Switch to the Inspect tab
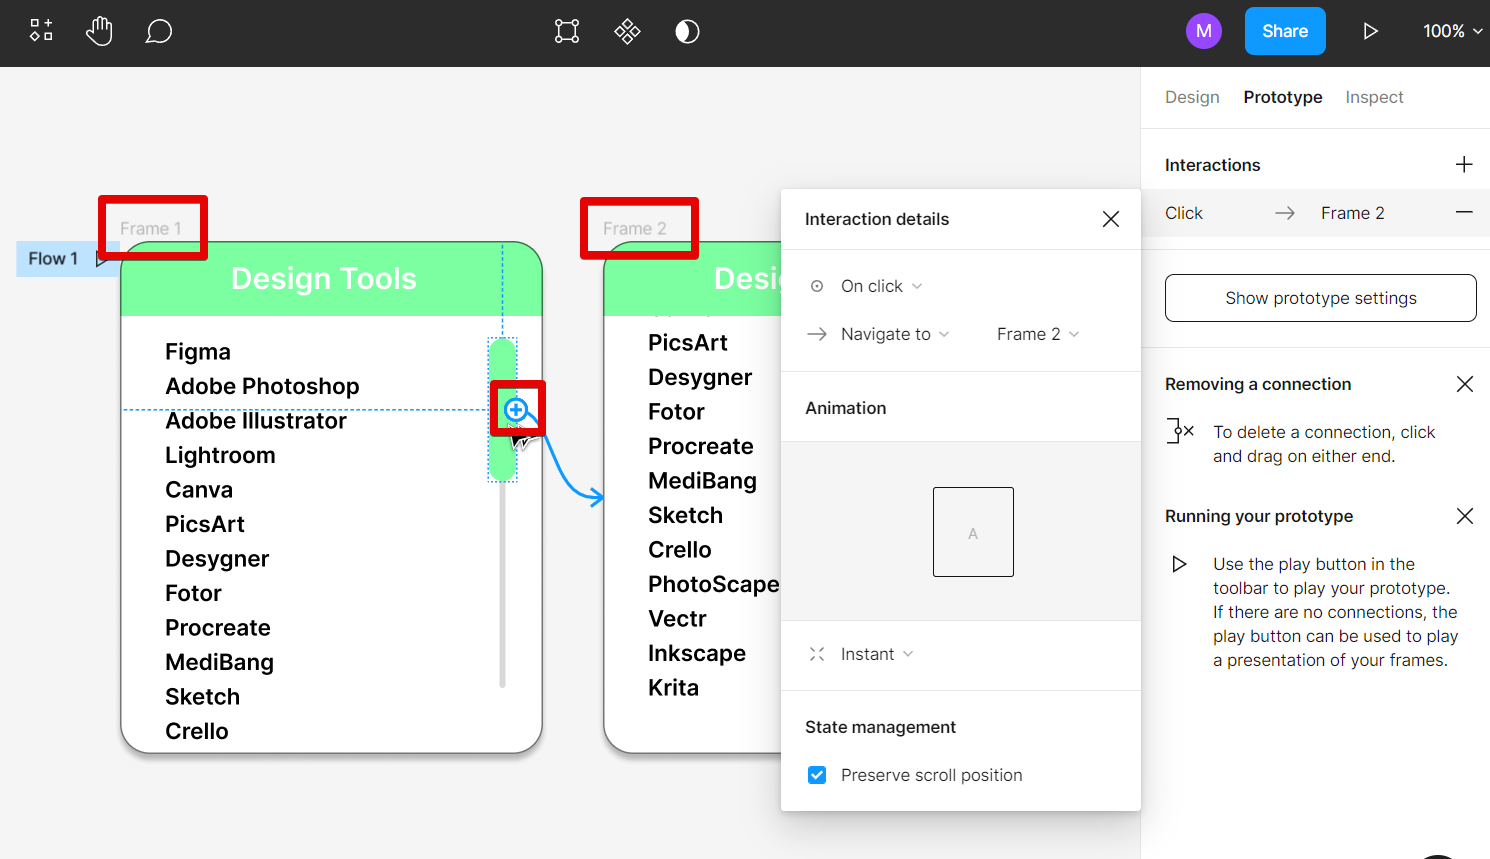Viewport: 1490px width, 859px height. click(1374, 97)
